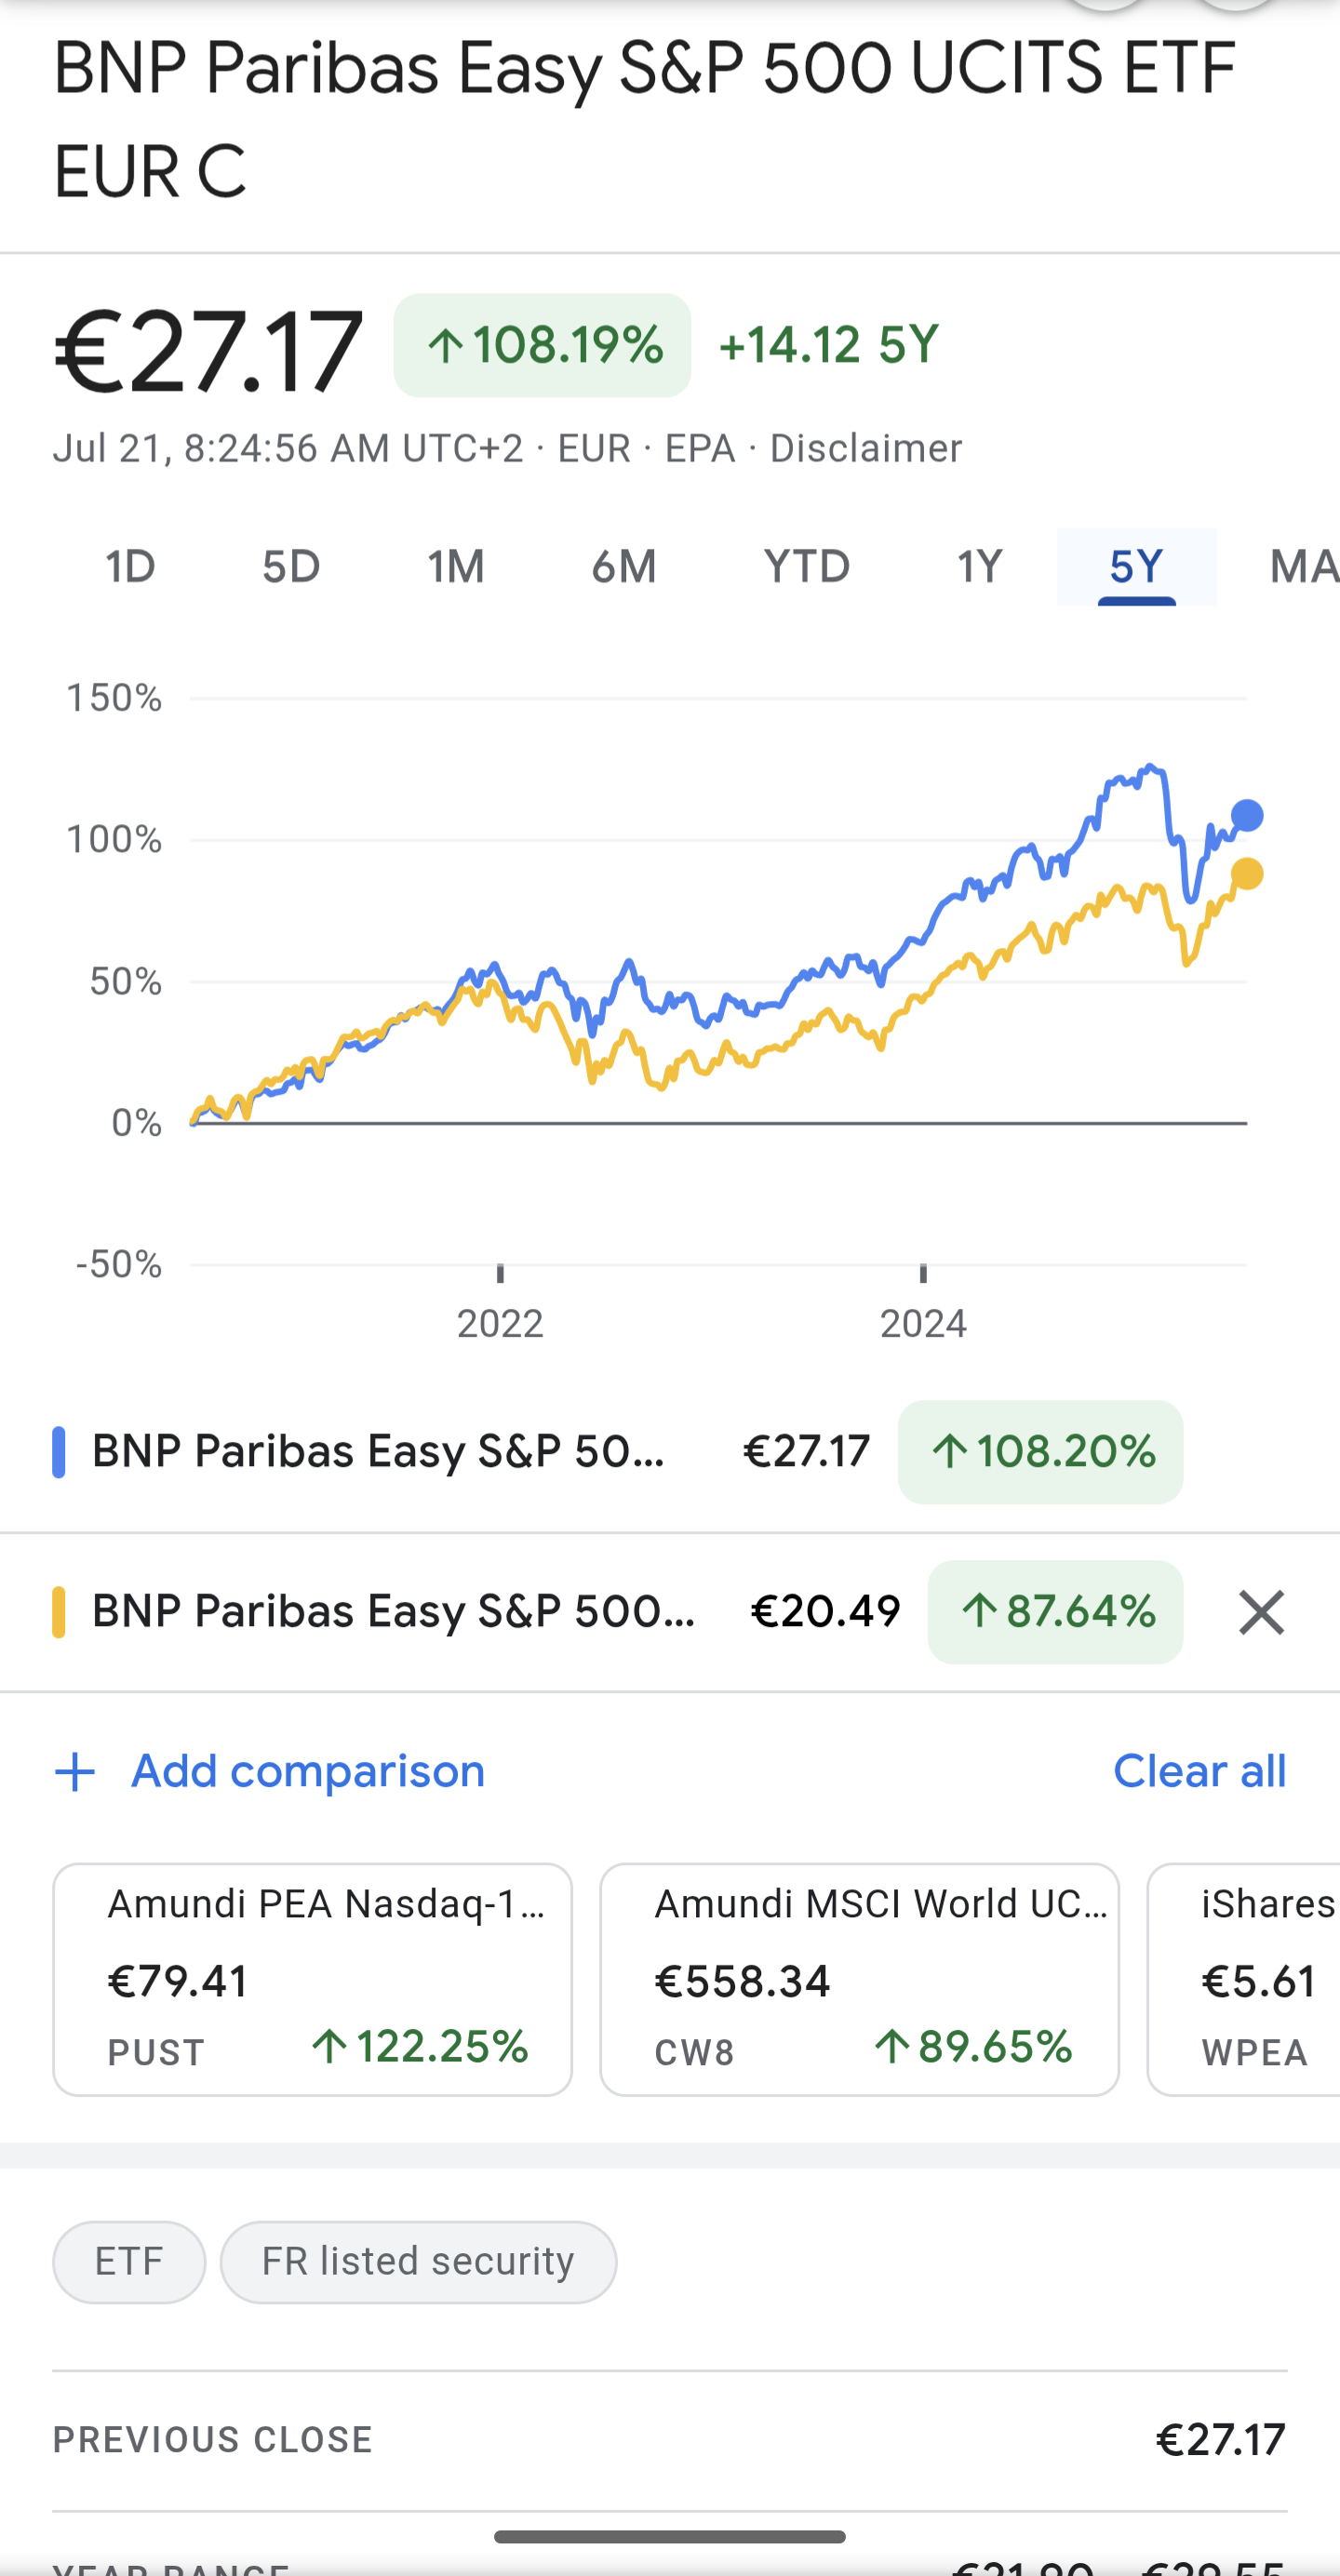Tap the ETF tag chip
Screen dimensions: 1340x2576
point(129,2262)
